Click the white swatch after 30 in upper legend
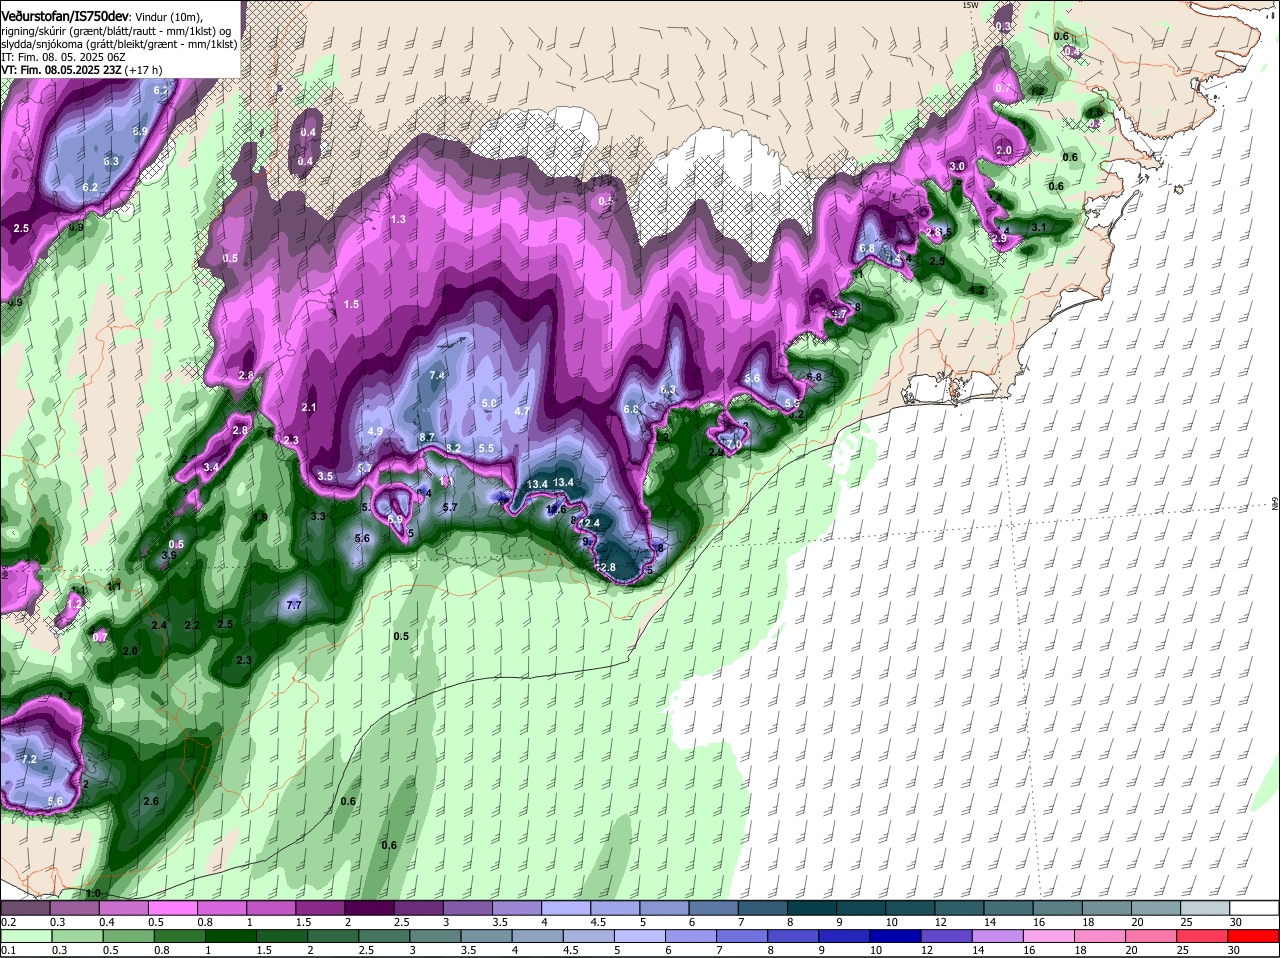 click(x=1256, y=907)
